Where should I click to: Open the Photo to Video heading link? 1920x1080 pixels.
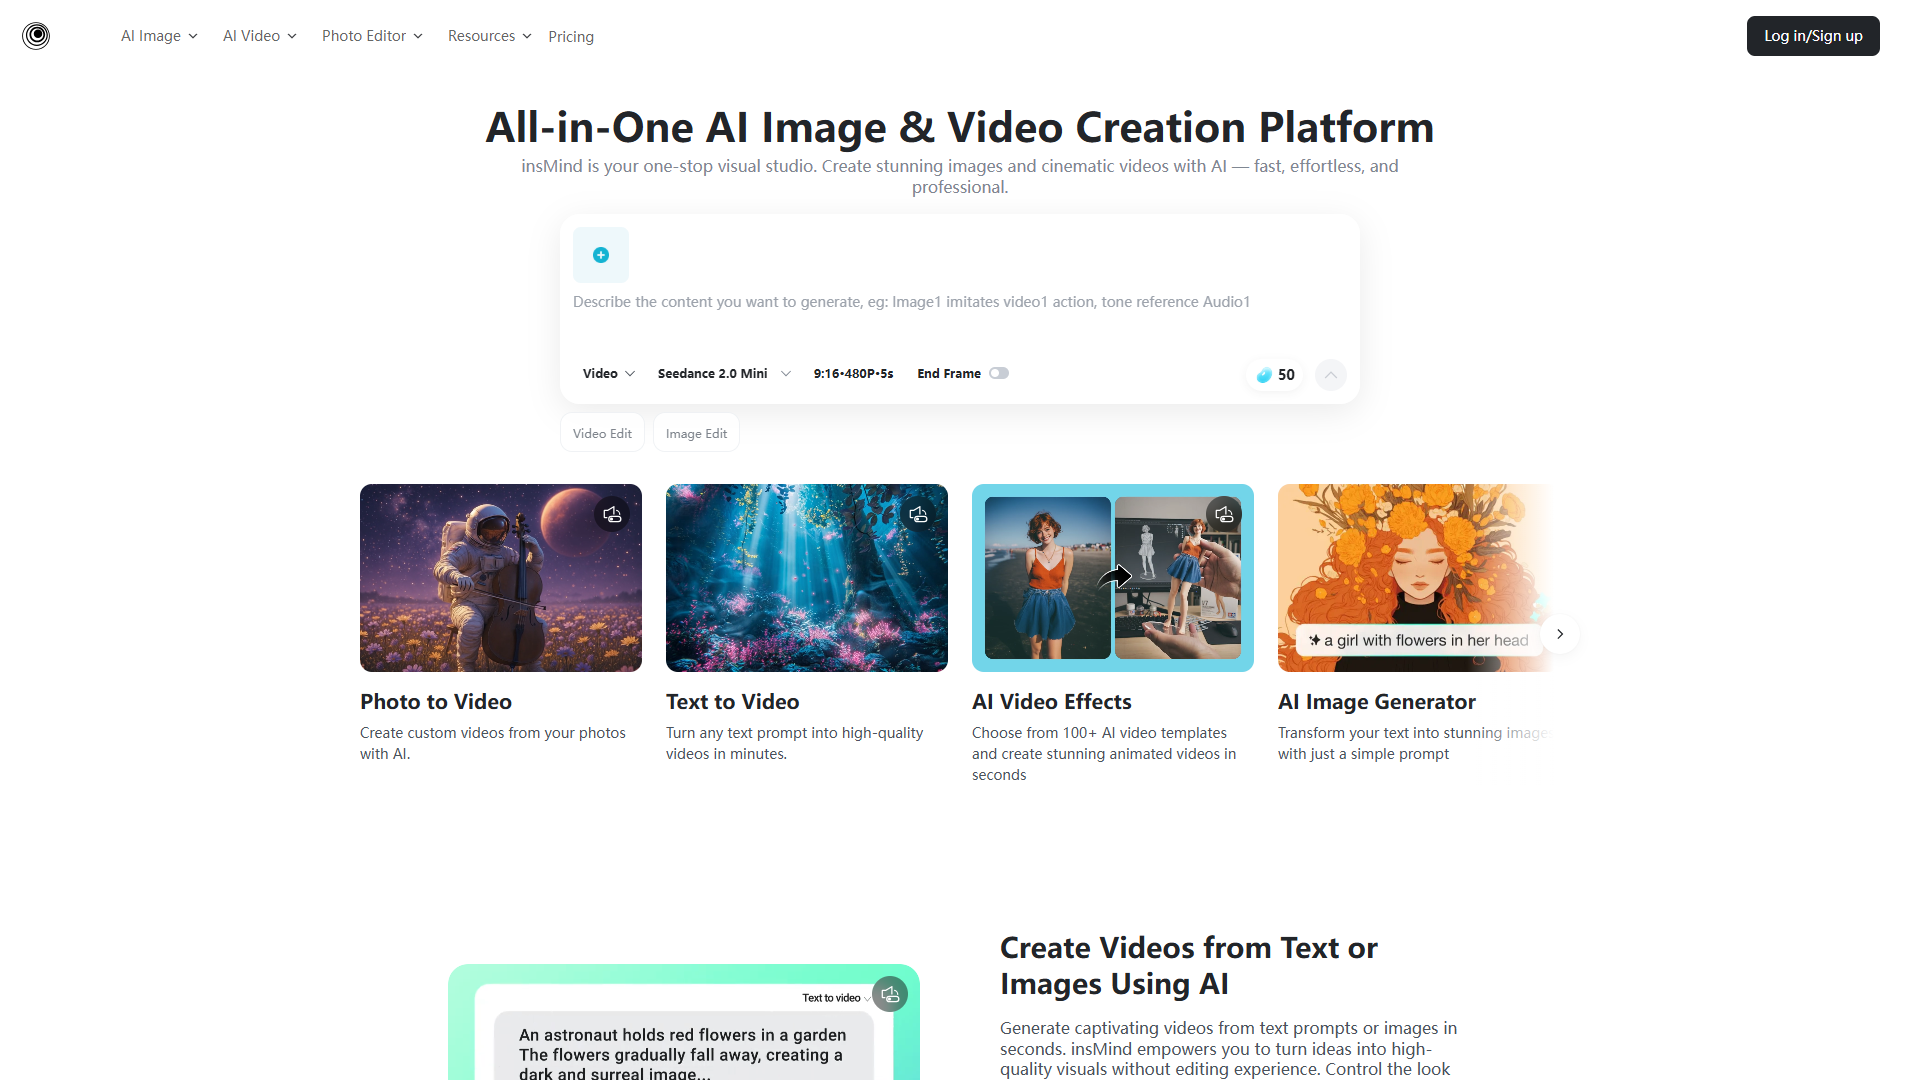pos(436,702)
